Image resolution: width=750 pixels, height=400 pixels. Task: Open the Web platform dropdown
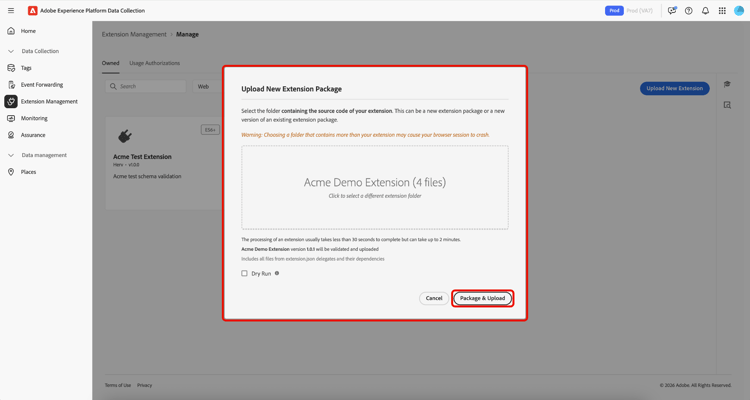[x=207, y=87]
